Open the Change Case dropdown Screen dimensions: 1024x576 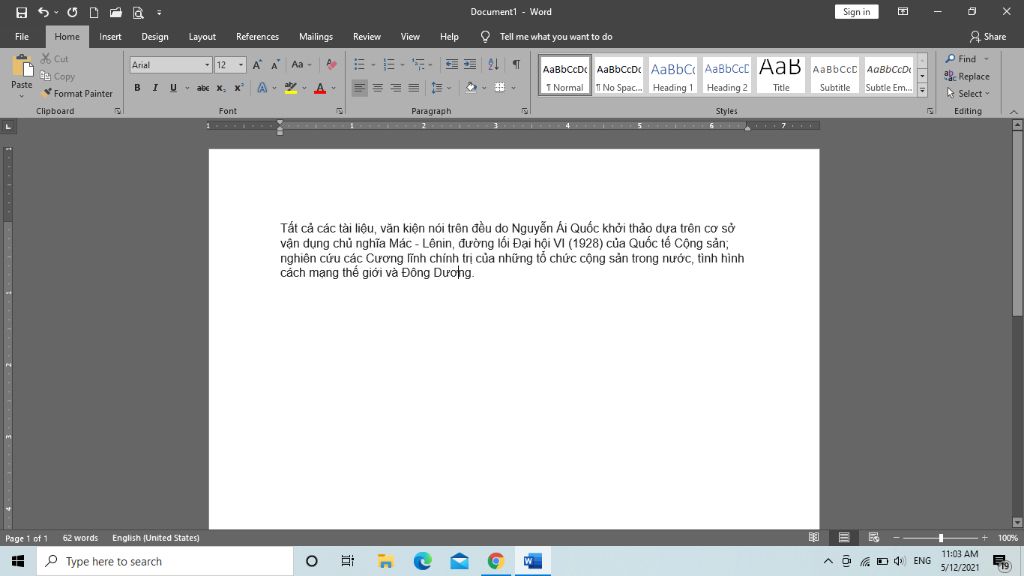(x=301, y=65)
